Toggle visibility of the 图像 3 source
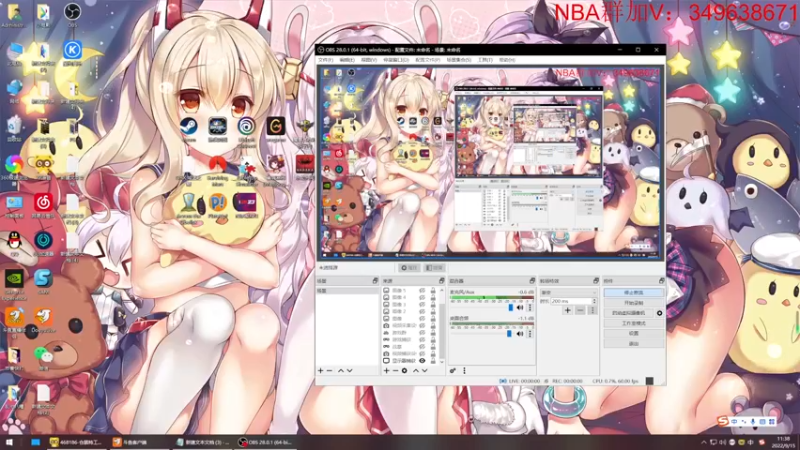 (x=422, y=304)
